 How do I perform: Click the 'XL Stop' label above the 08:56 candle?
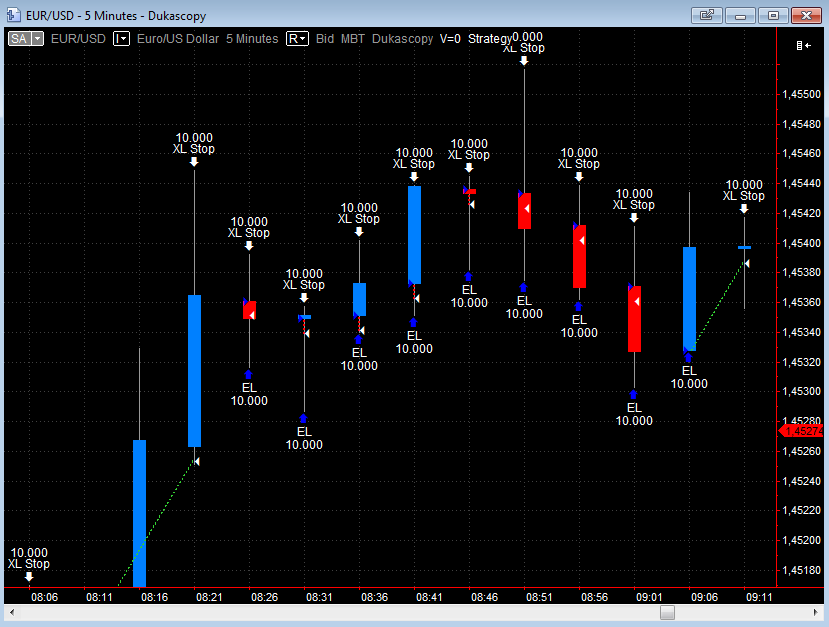tap(578, 164)
